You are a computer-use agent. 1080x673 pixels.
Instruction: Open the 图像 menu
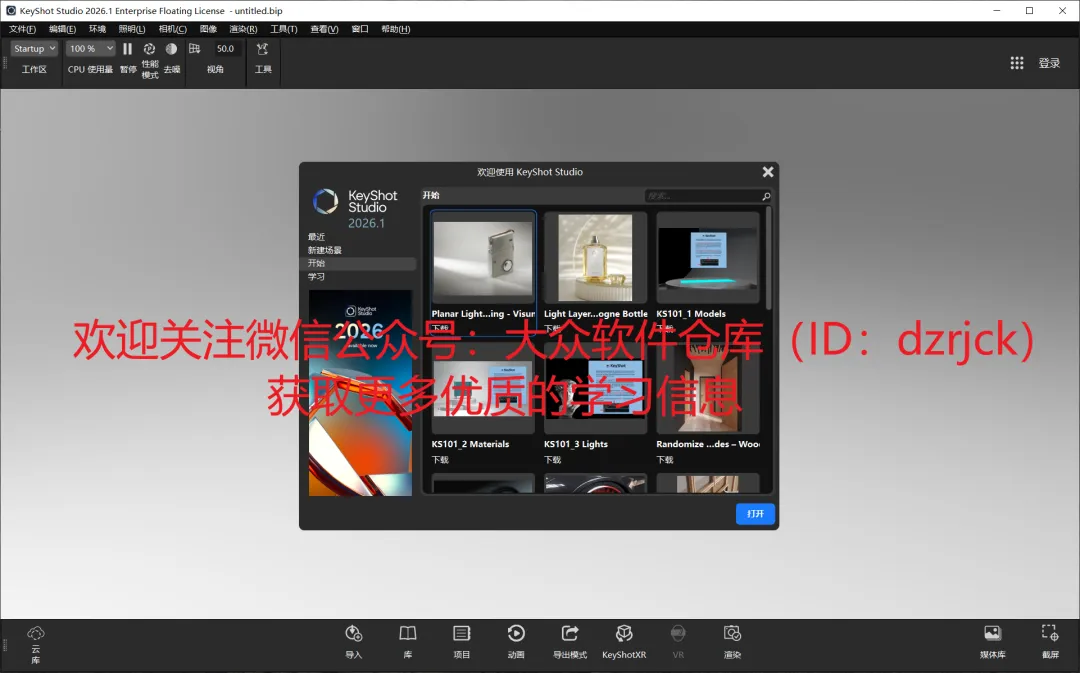tap(208, 29)
